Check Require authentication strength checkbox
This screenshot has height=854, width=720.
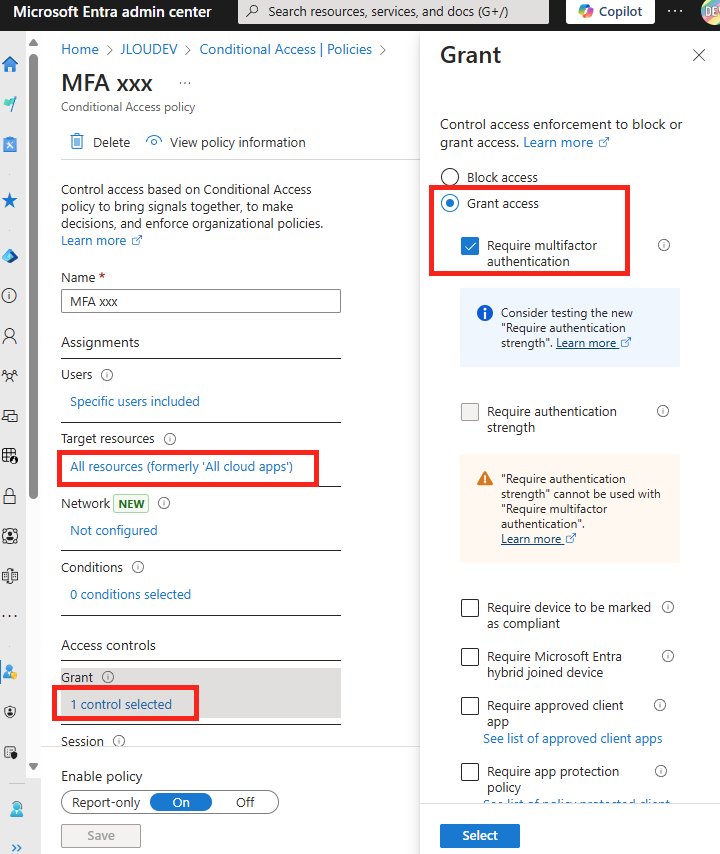469,412
